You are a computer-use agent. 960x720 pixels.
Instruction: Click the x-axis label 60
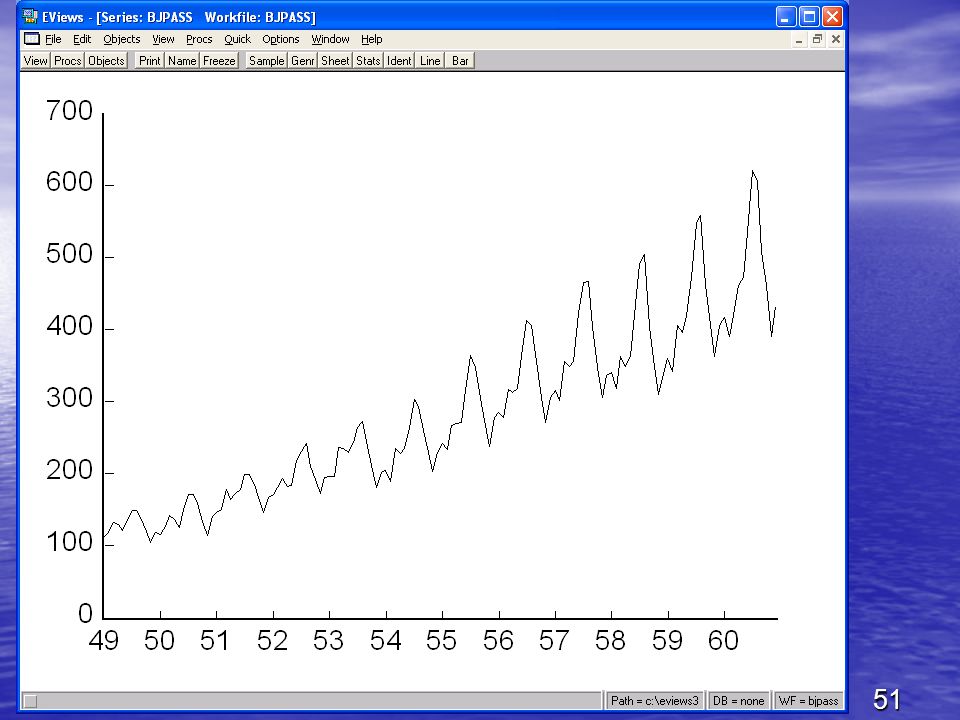[x=723, y=640]
